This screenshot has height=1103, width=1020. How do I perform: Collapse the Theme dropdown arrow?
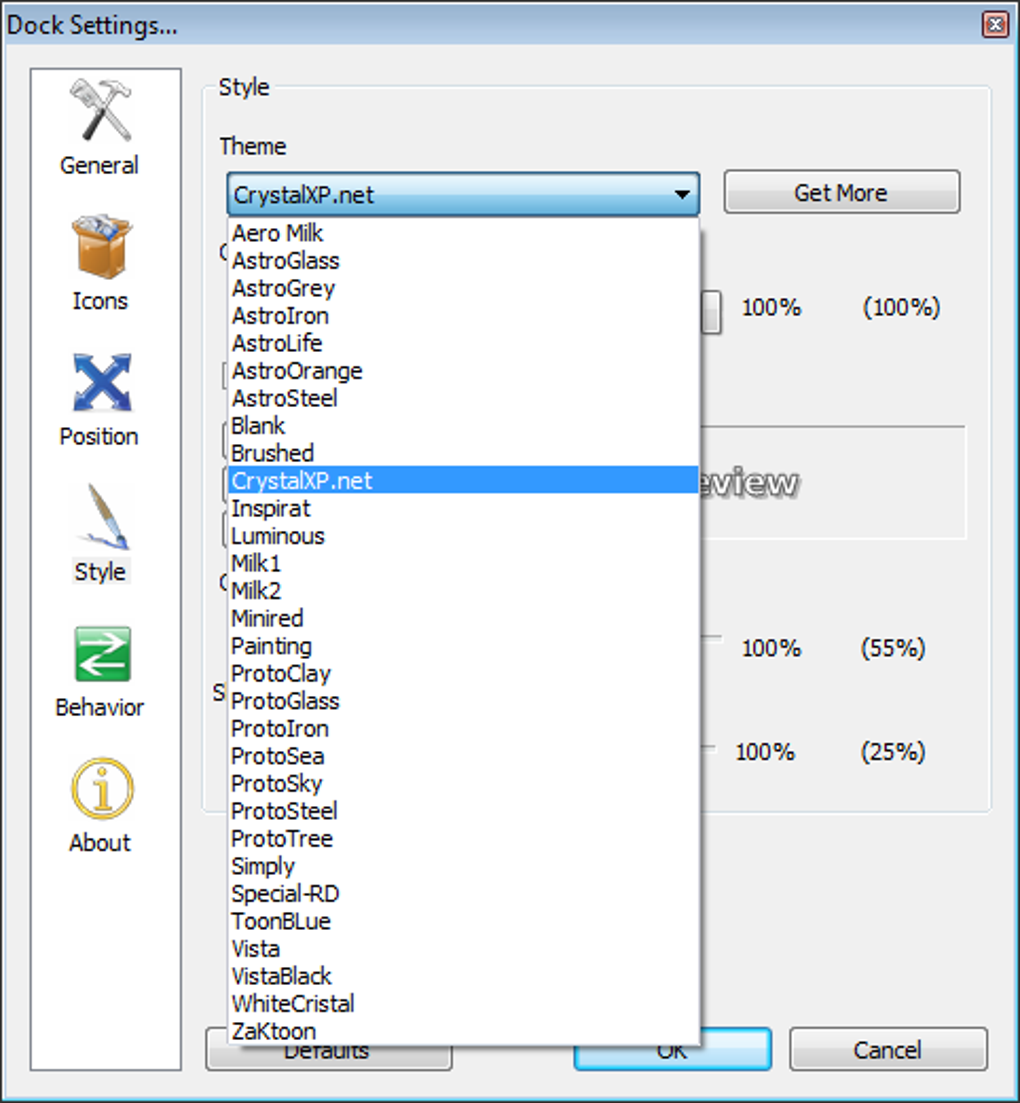click(681, 195)
